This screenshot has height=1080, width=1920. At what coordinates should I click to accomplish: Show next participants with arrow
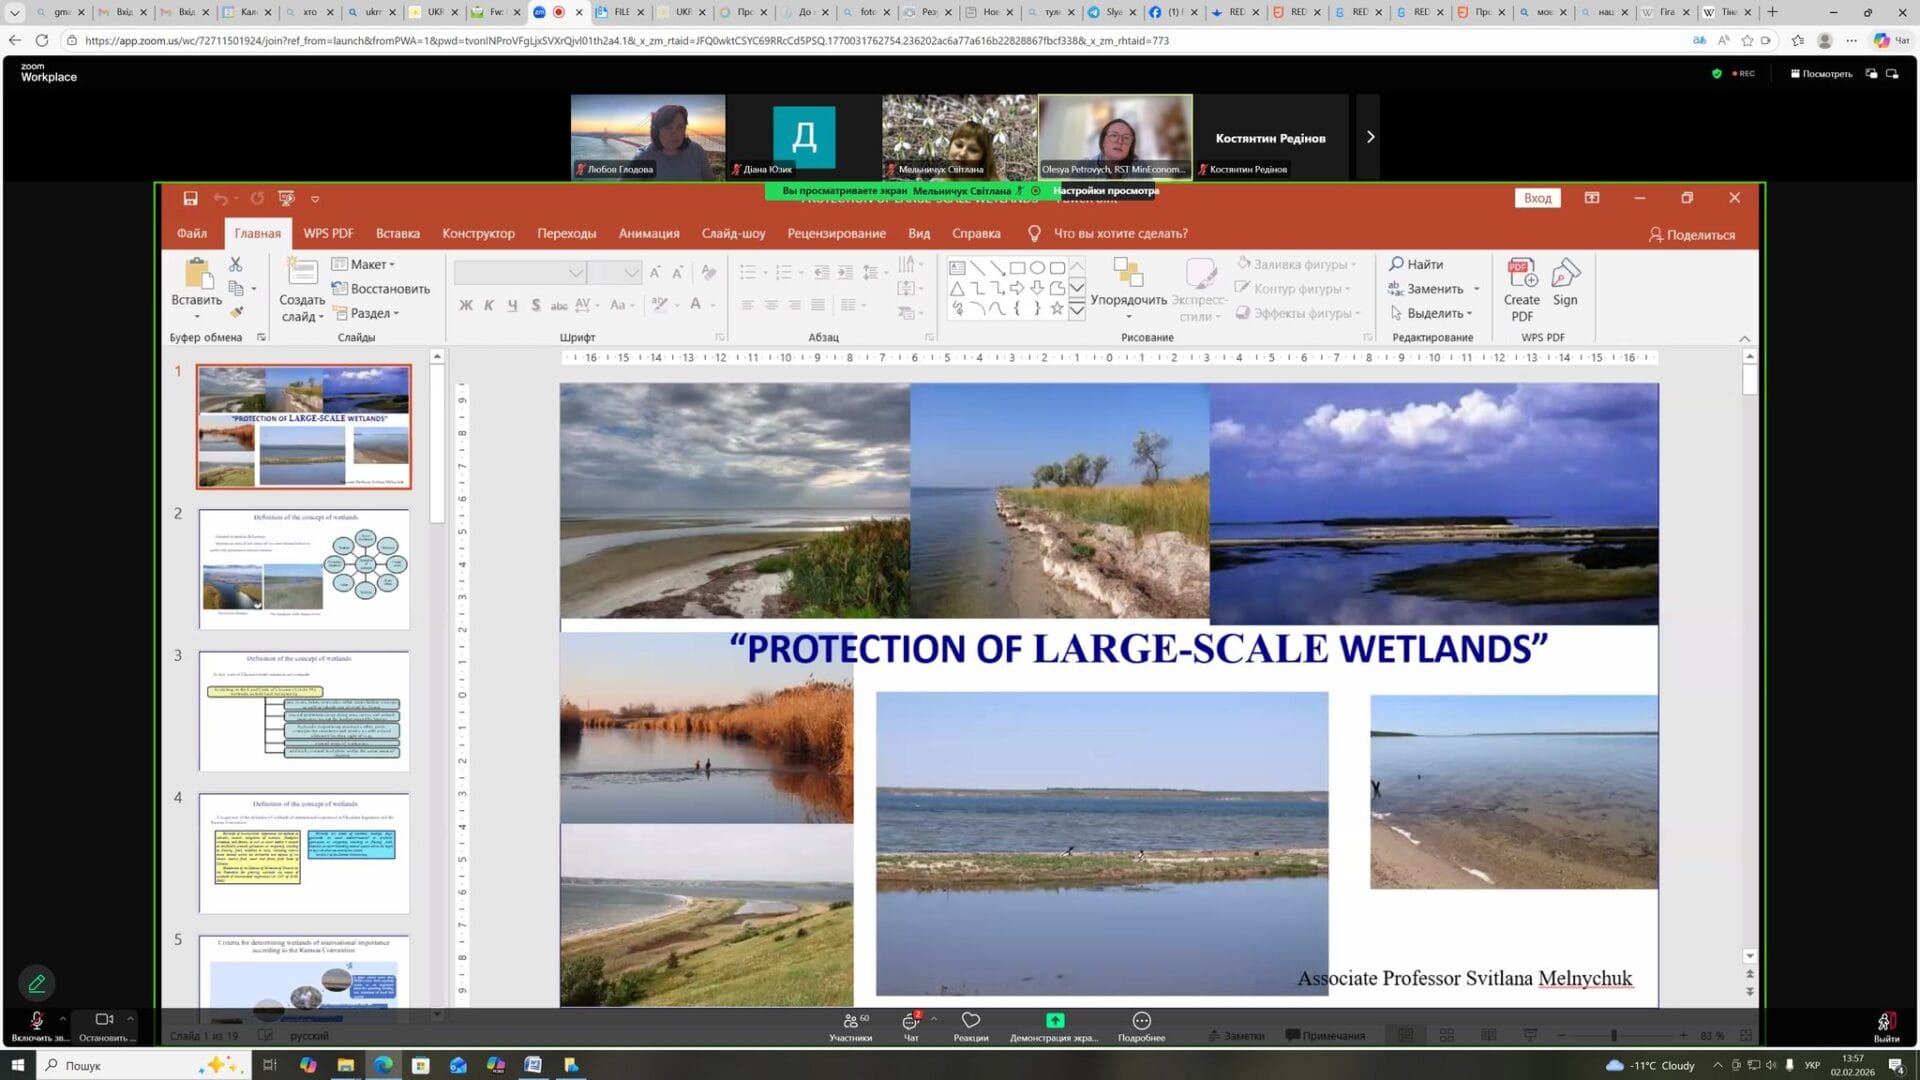1370,137
